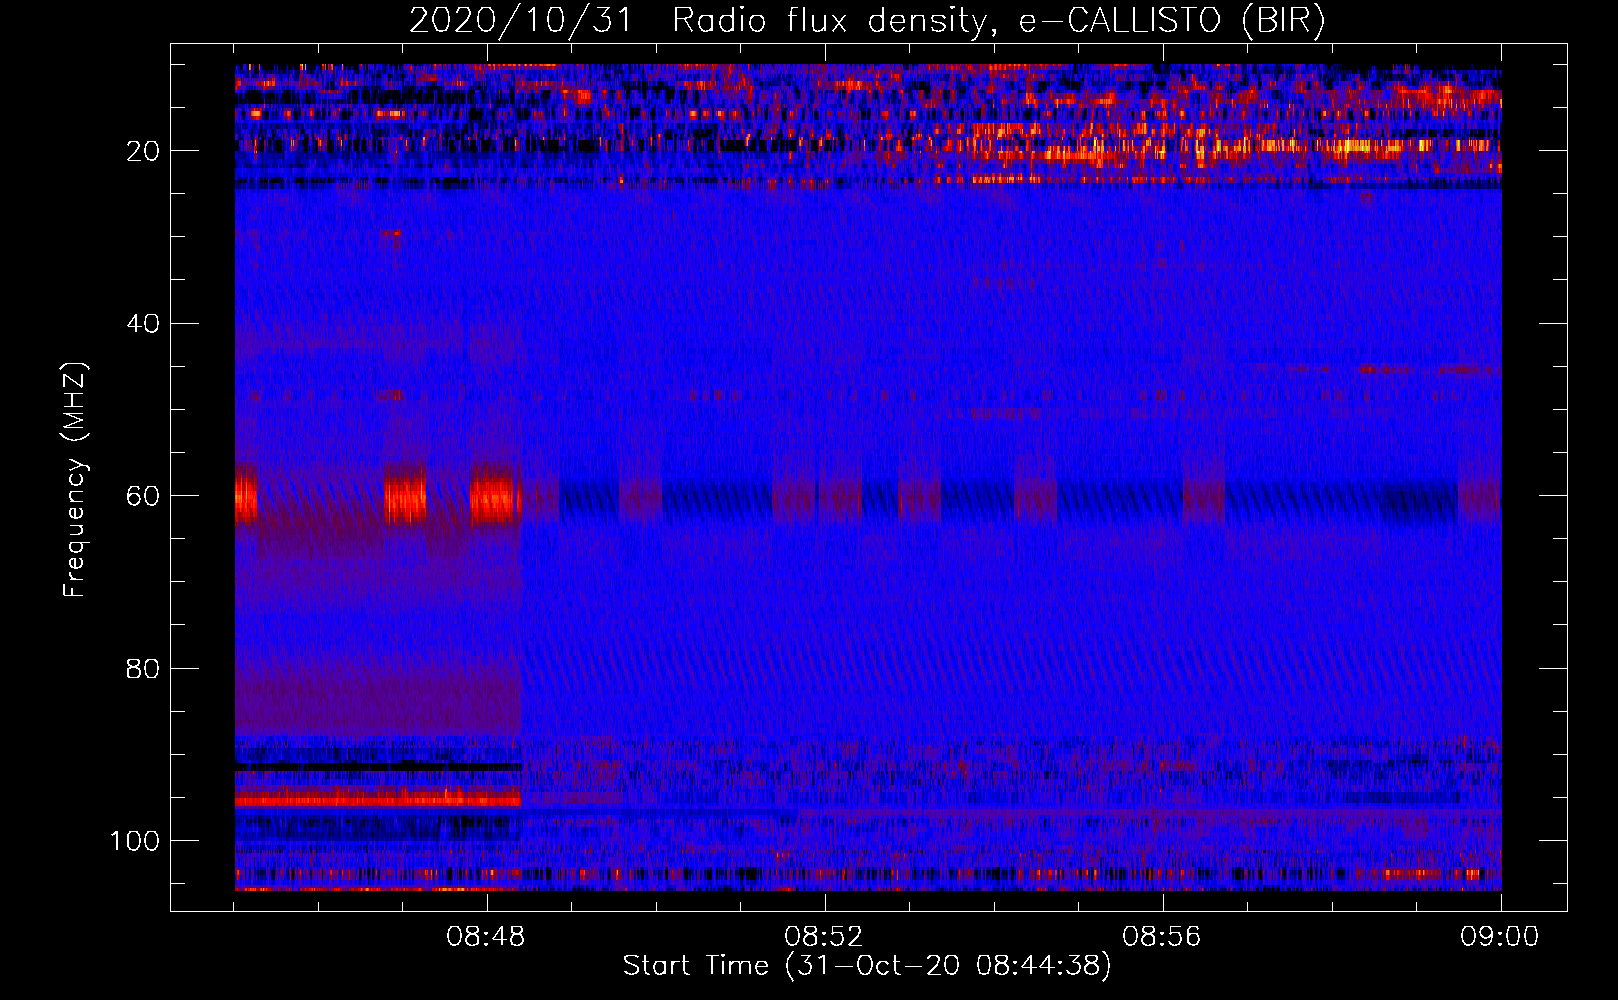Click the '40' frequency tick label
The height and width of the screenshot is (1000, 1618).
143,323
